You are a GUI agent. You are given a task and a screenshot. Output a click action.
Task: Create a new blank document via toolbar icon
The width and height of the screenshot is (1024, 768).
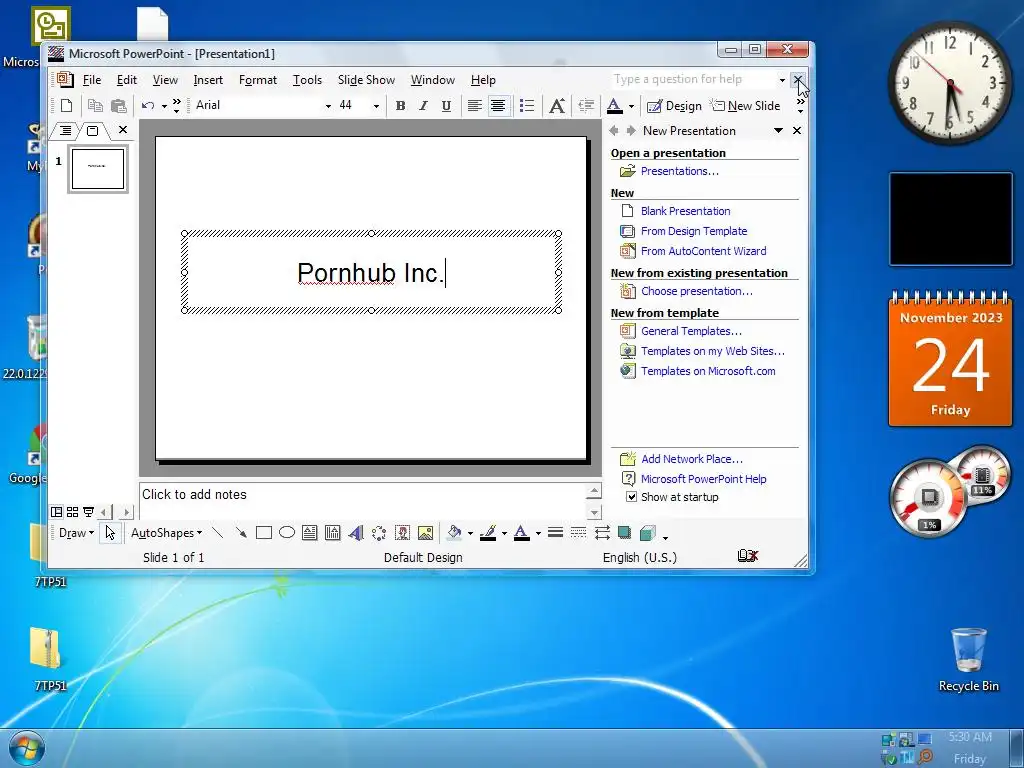(x=66, y=105)
